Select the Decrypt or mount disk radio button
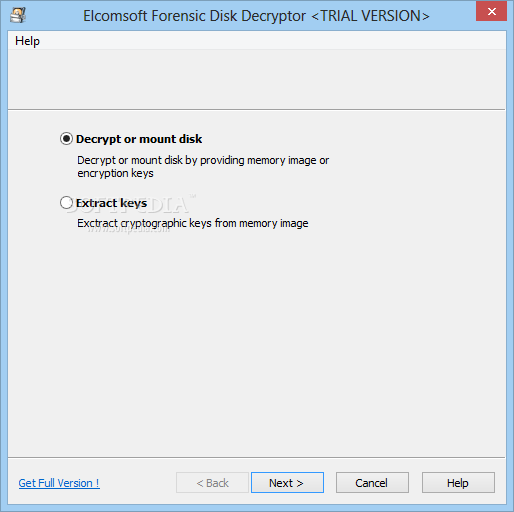This screenshot has height=512, width=514. (x=66, y=138)
